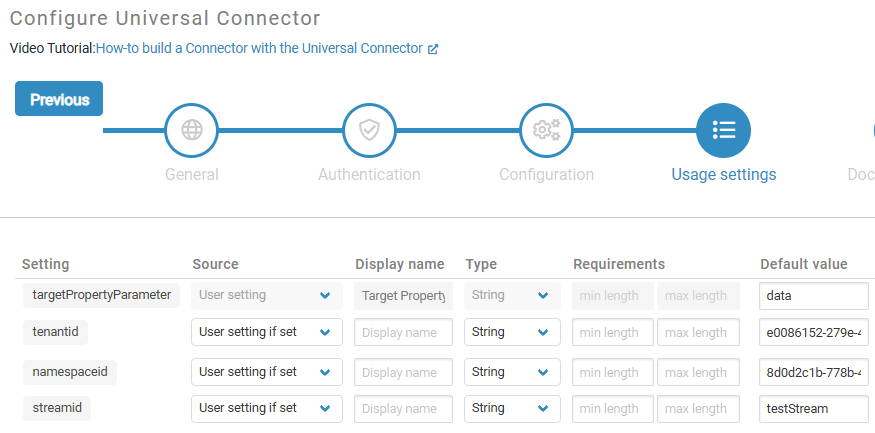Click the Usage settings list icon
Viewport: 875px width, 433px height.
coord(723,131)
